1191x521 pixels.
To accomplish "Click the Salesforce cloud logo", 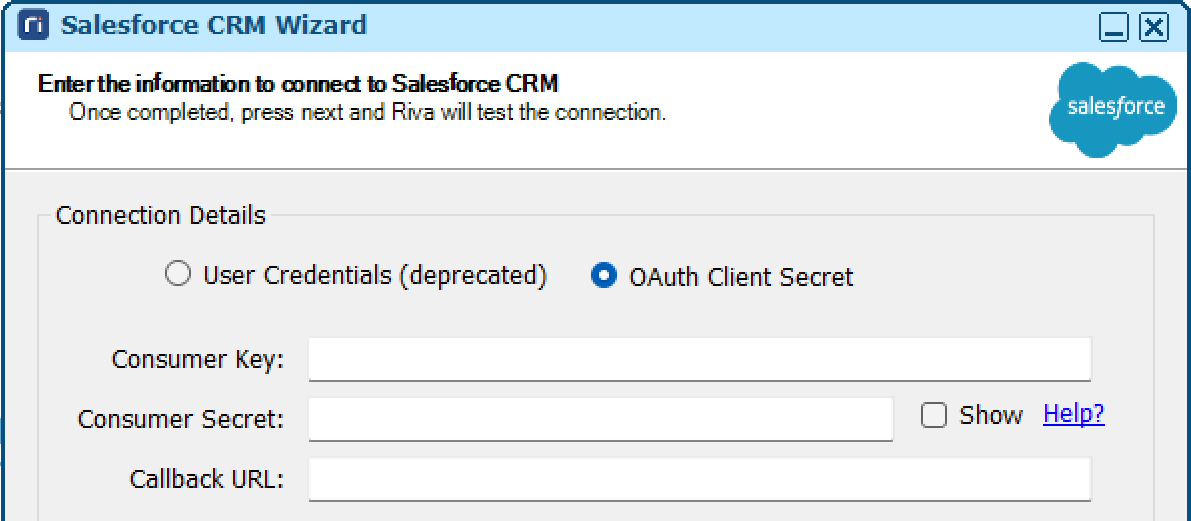I will coord(1116,108).
